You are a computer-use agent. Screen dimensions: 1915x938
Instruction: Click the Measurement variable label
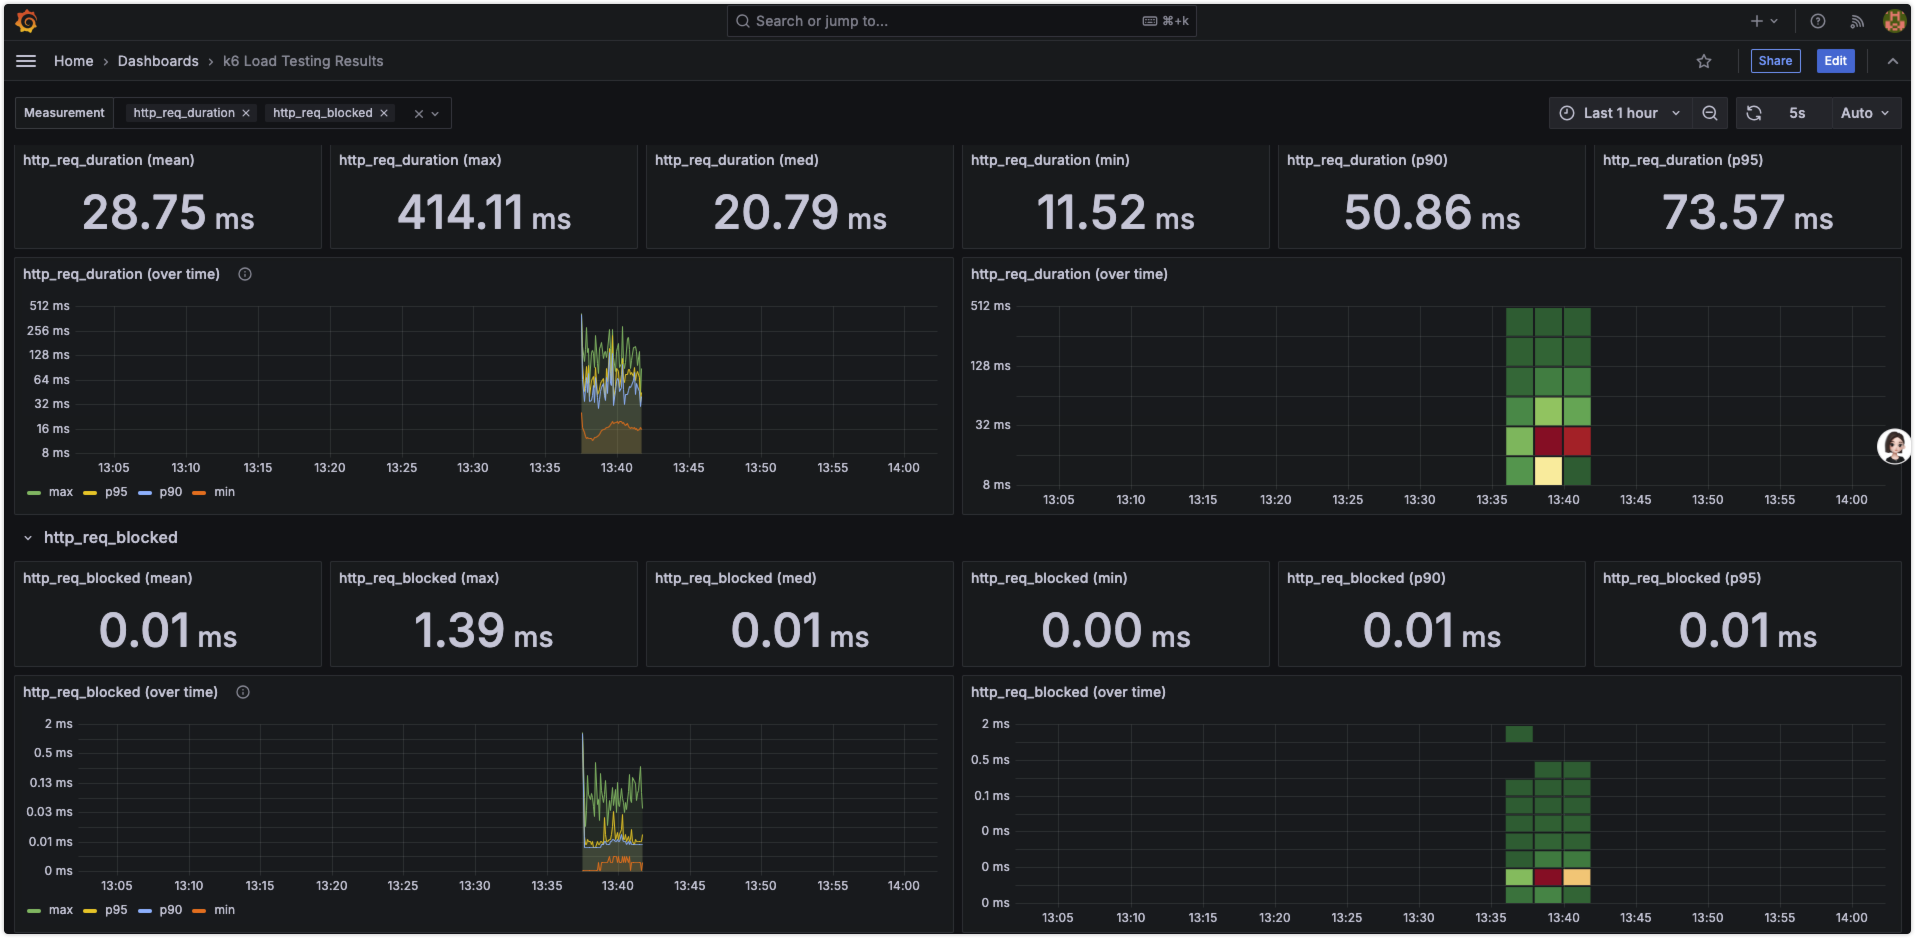pyautogui.click(x=64, y=113)
